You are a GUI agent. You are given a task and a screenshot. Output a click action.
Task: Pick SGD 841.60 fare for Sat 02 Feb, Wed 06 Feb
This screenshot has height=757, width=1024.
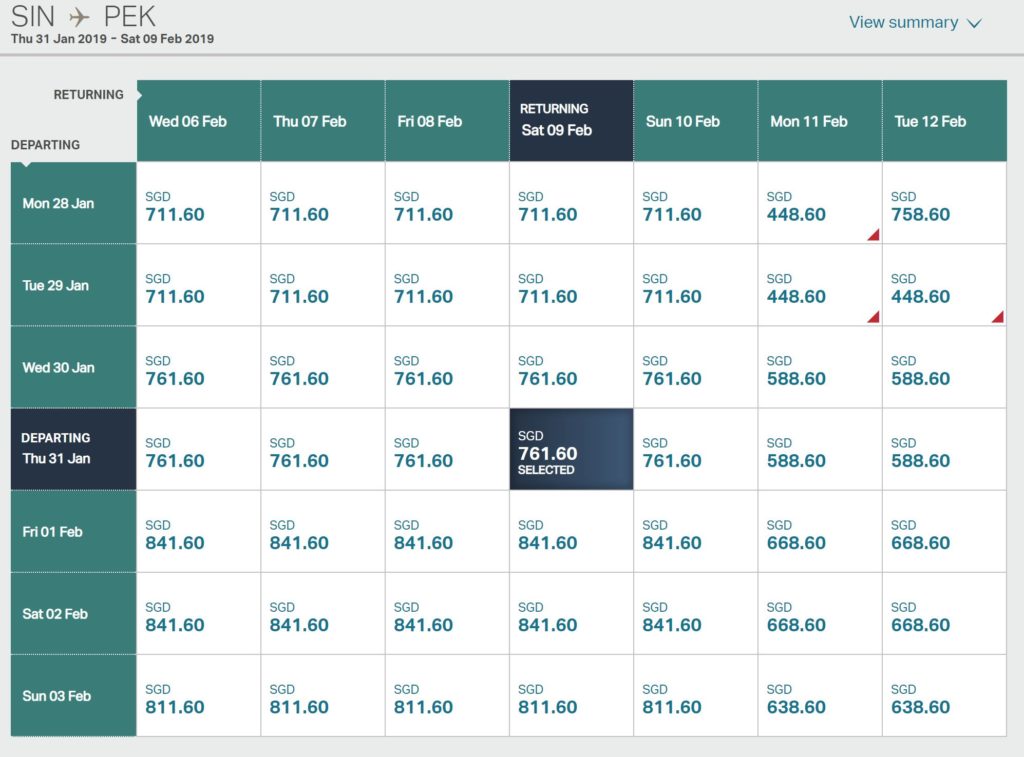click(198, 614)
